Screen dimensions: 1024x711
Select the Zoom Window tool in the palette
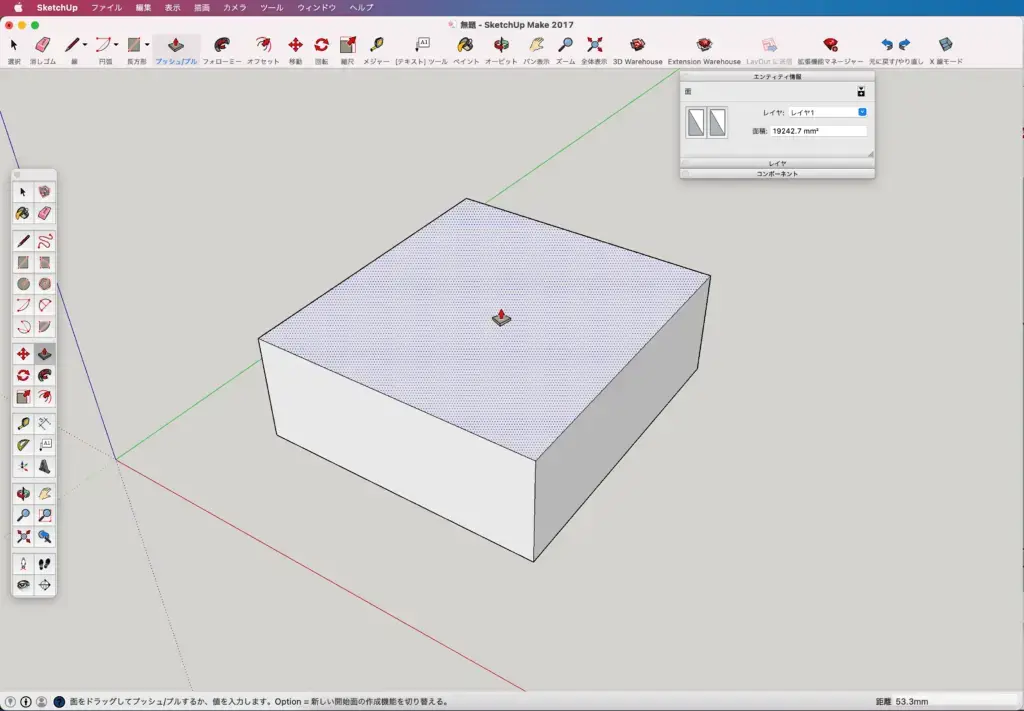coord(44,516)
